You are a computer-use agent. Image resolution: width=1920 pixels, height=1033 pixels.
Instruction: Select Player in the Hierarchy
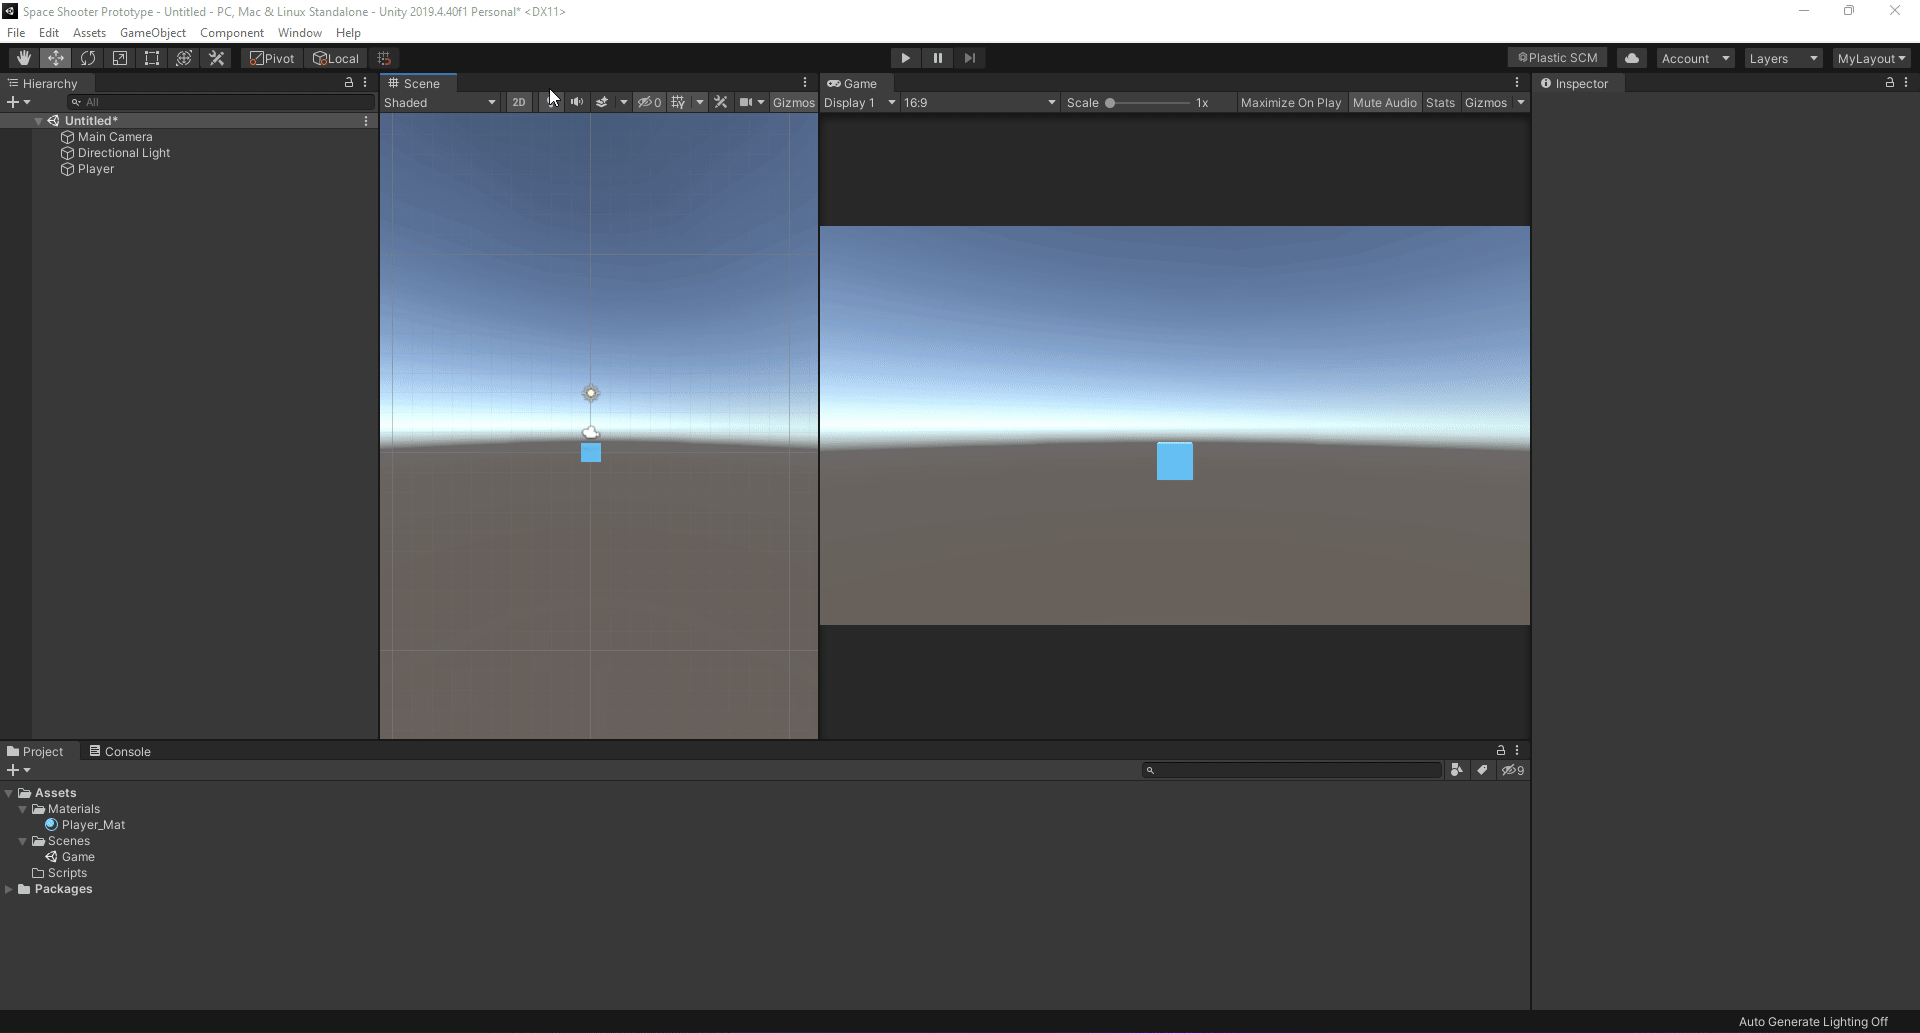pyautogui.click(x=95, y=169)
